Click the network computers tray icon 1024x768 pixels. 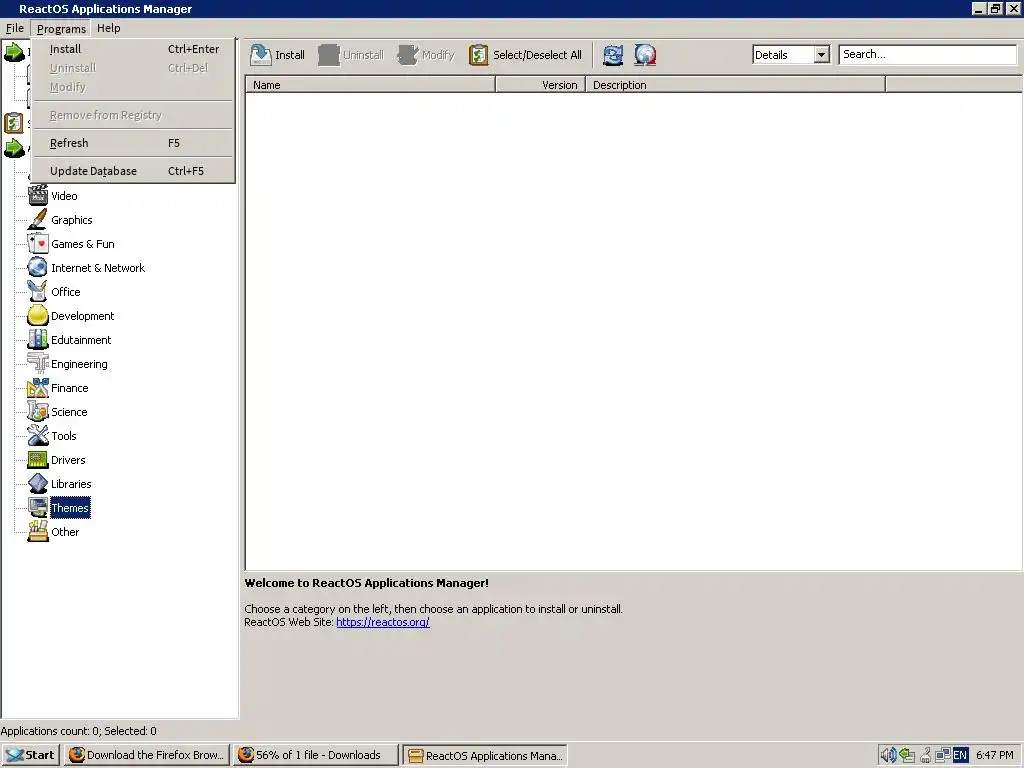click(x=942, y=755)
